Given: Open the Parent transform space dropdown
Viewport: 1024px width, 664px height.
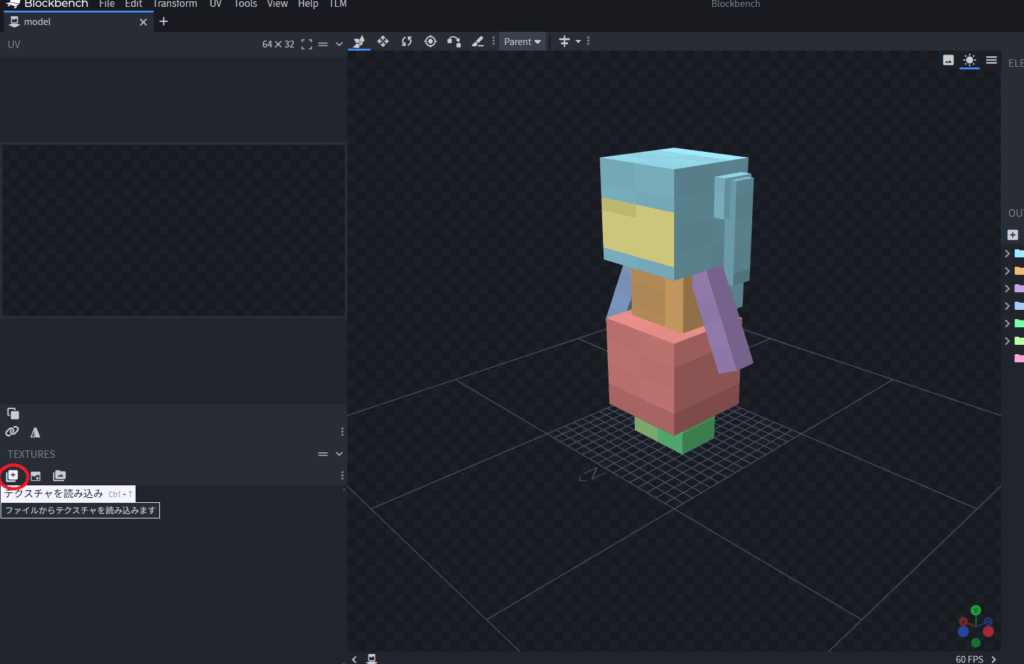Looking at the screenshot, I should 522,42.
